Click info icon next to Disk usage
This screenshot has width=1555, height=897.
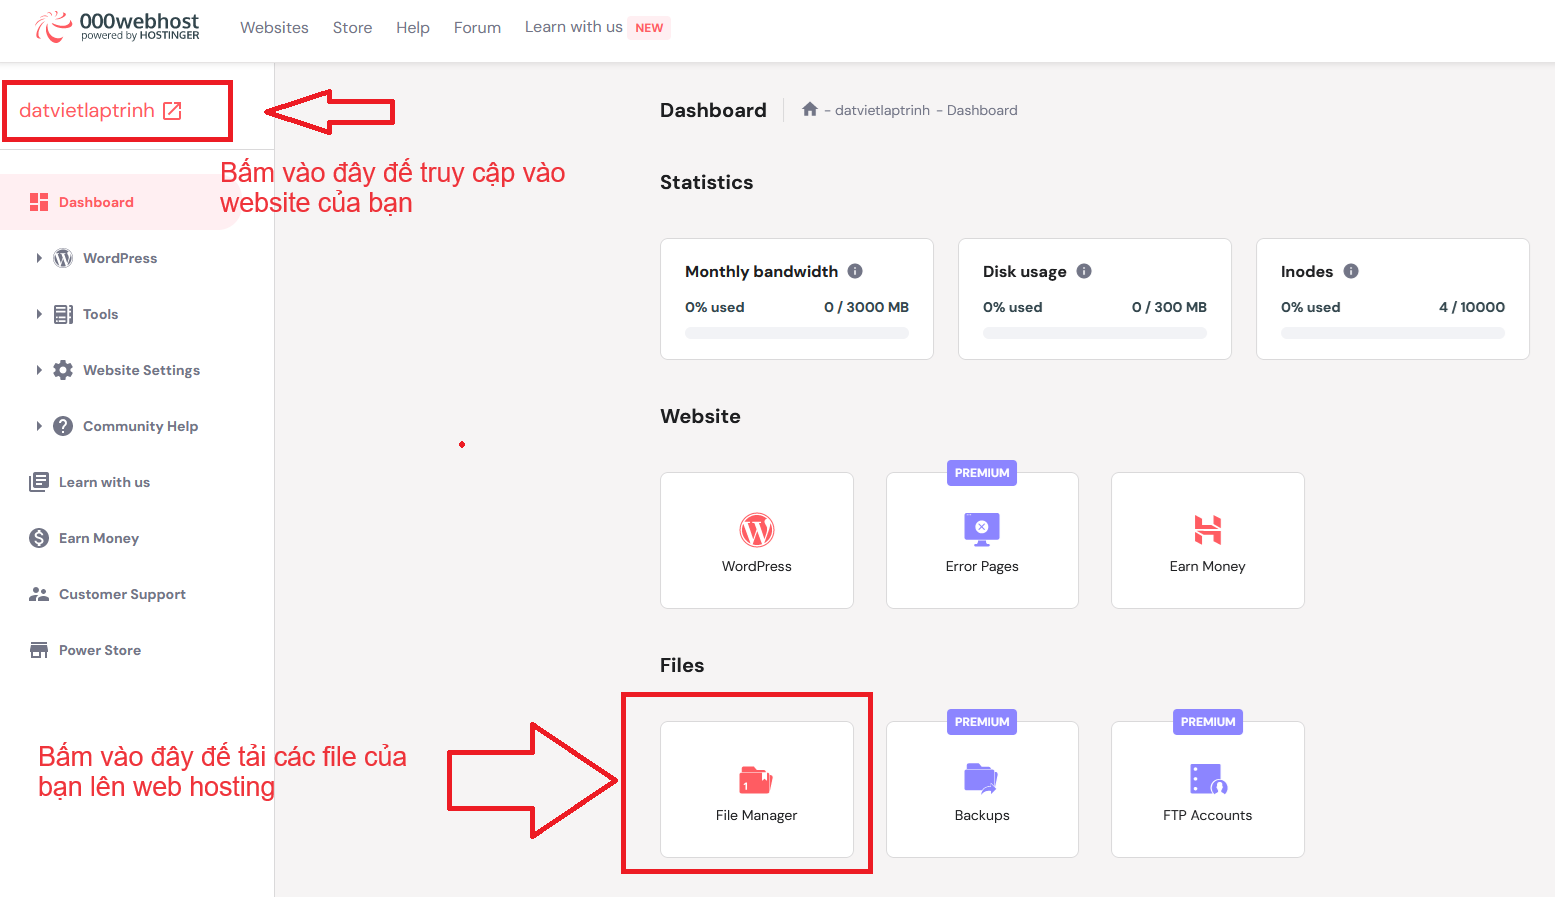click(x=1084, y=271)
